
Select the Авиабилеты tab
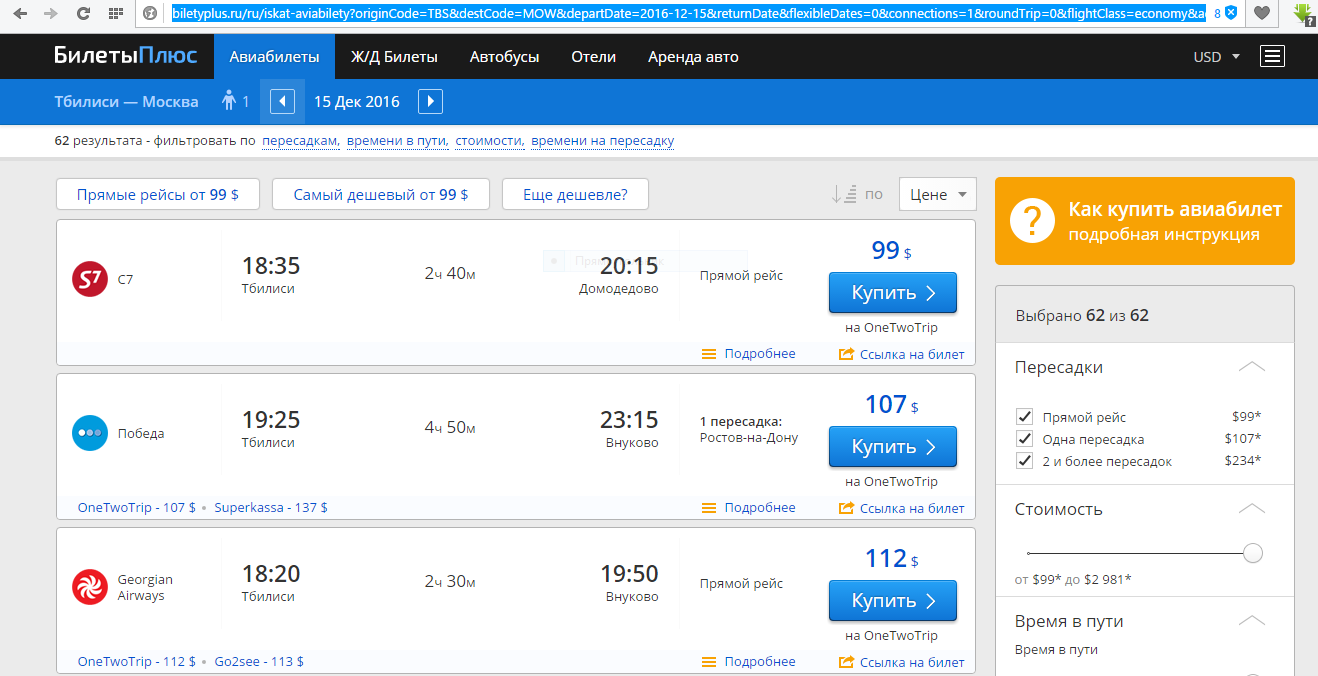pos(275,57)
